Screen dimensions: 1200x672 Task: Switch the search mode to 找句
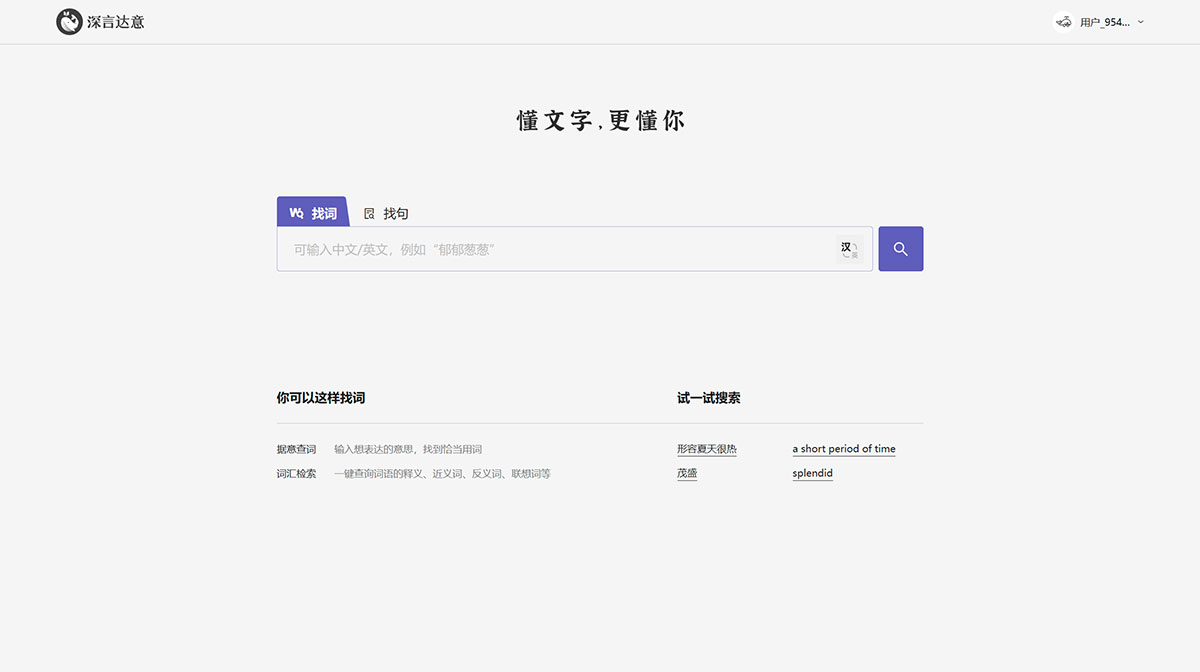(x=385, y=212)
